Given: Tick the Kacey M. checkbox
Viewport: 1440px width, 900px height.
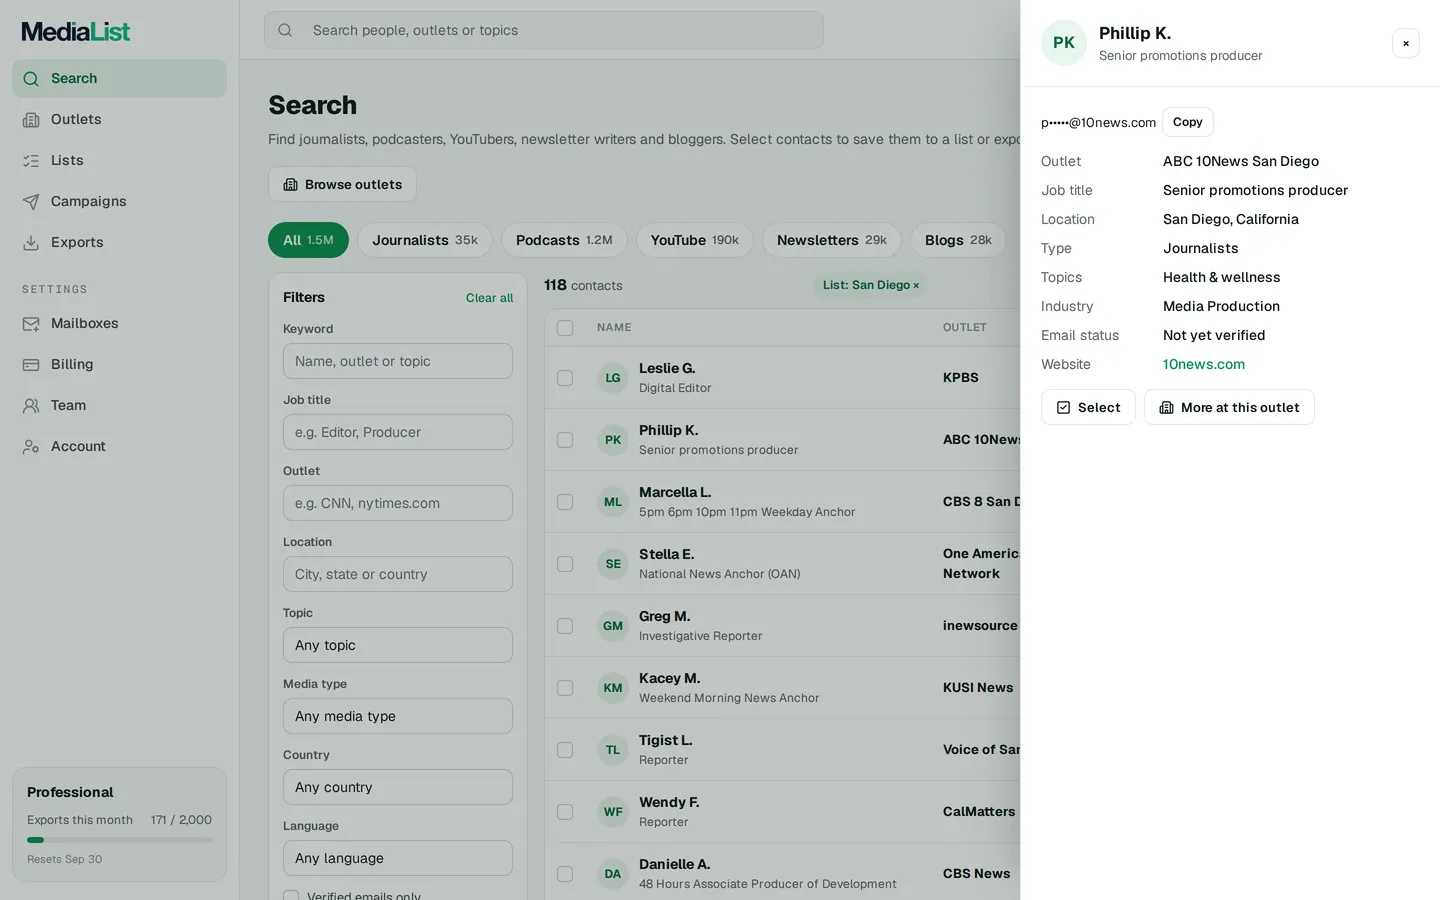Looking at the screenshot, I should click(565, 688).
